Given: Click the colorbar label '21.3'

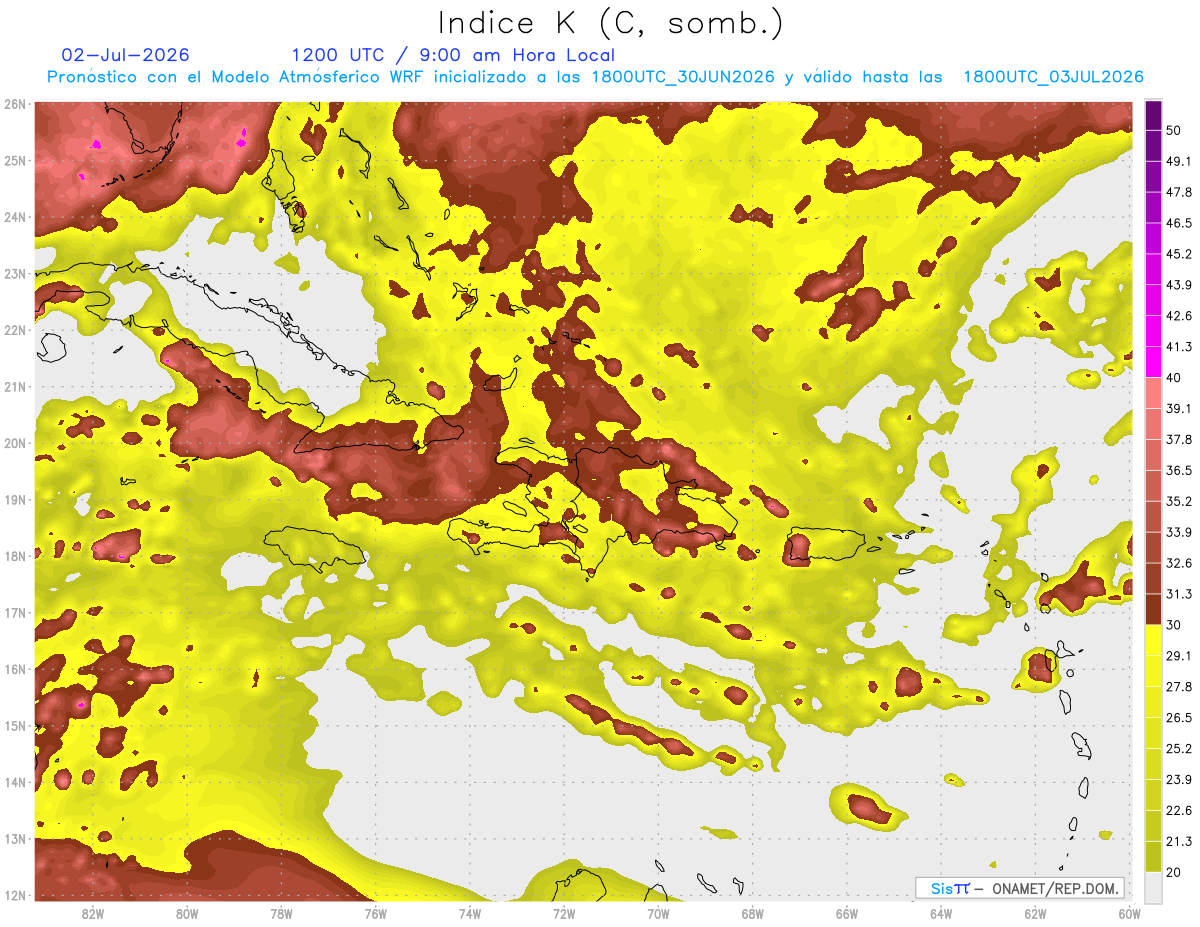Looking at the screenshot, I should pyautogui.click(x=1178, y=841).
